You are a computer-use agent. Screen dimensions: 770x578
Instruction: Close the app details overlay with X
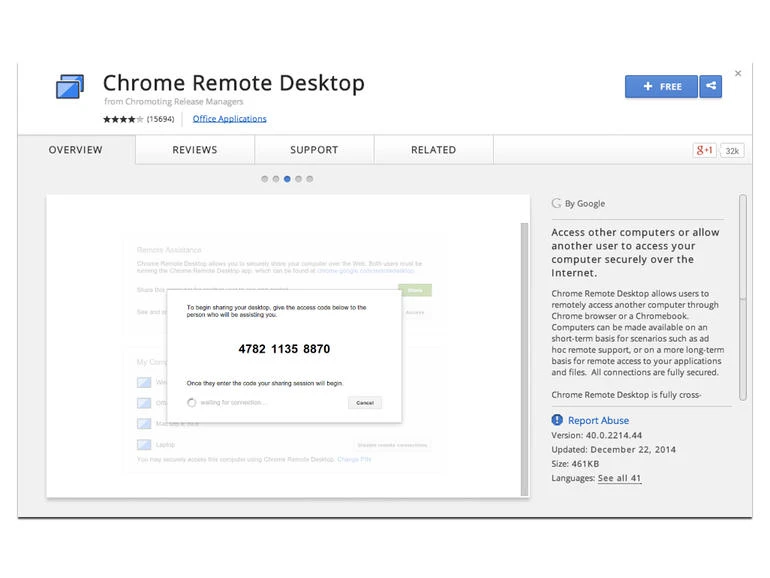coord(738,73)
